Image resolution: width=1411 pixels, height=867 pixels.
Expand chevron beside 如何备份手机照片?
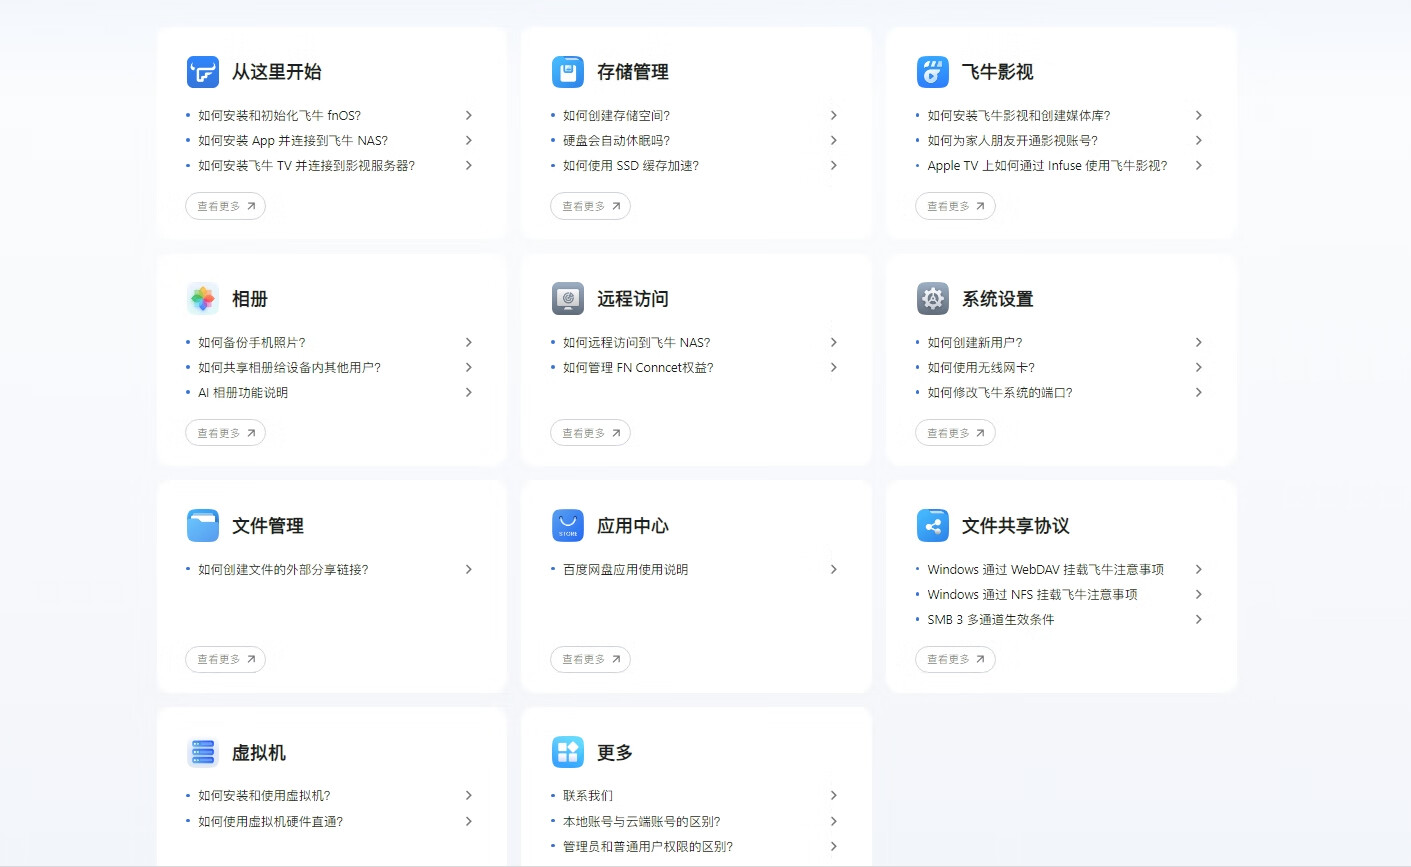click(x=468, y=343)
